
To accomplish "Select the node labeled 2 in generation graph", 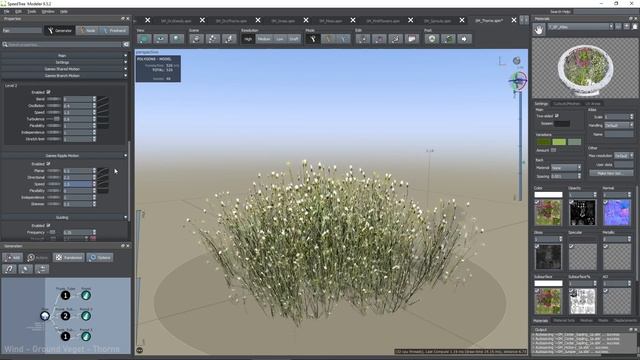I will (65, 316).
